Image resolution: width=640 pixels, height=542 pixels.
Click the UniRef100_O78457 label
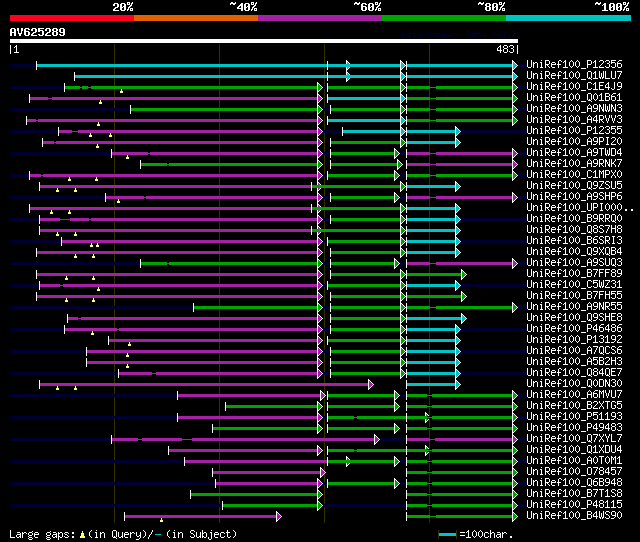pos(574,472)
